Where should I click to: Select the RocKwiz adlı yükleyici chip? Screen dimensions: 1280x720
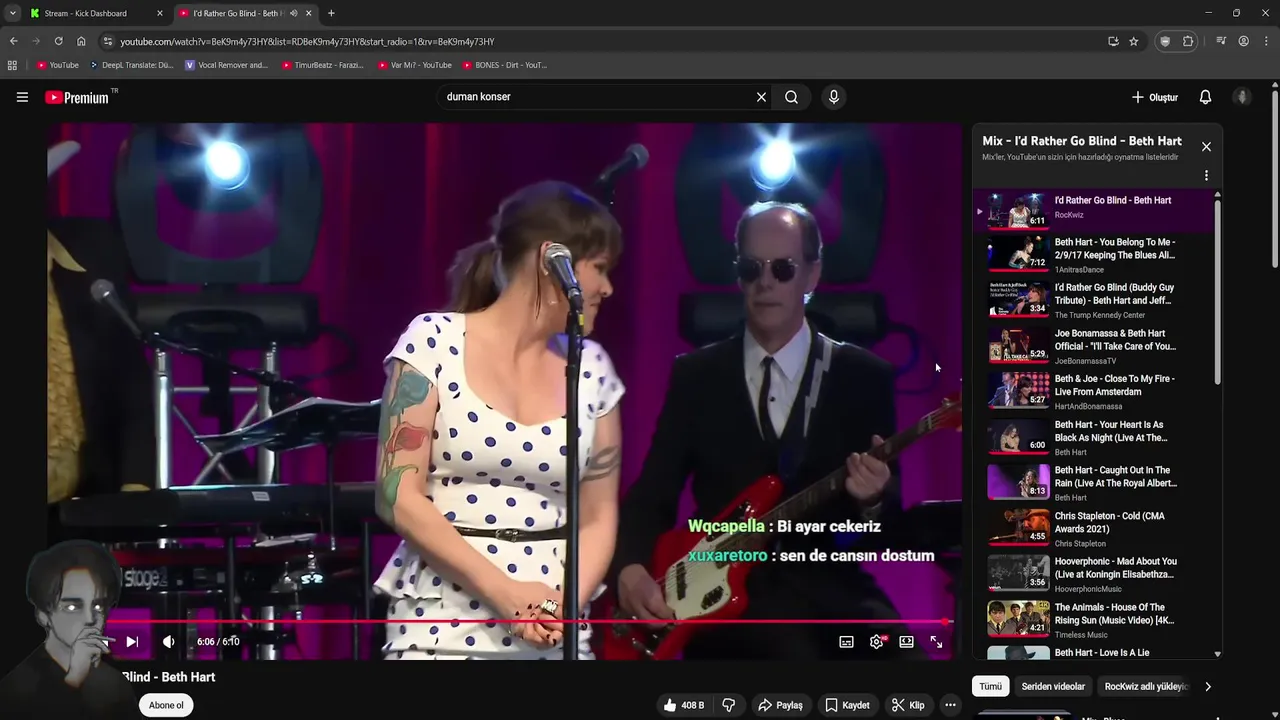pyautogui.click(x=1145, y=686)
